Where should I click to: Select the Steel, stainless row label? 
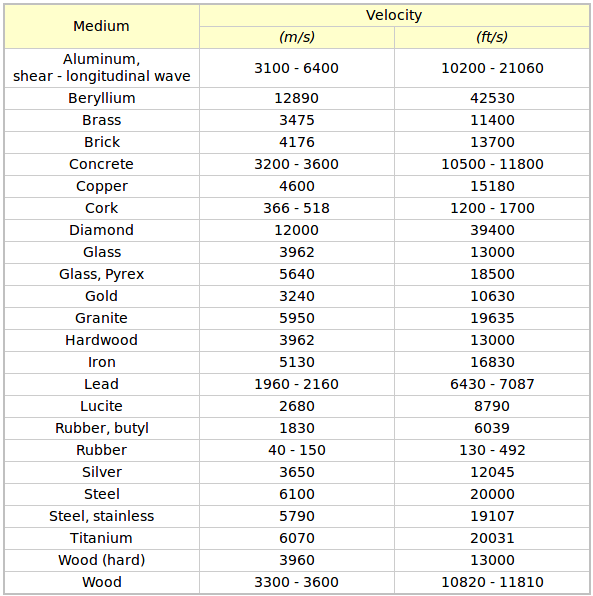click(101, 516)
